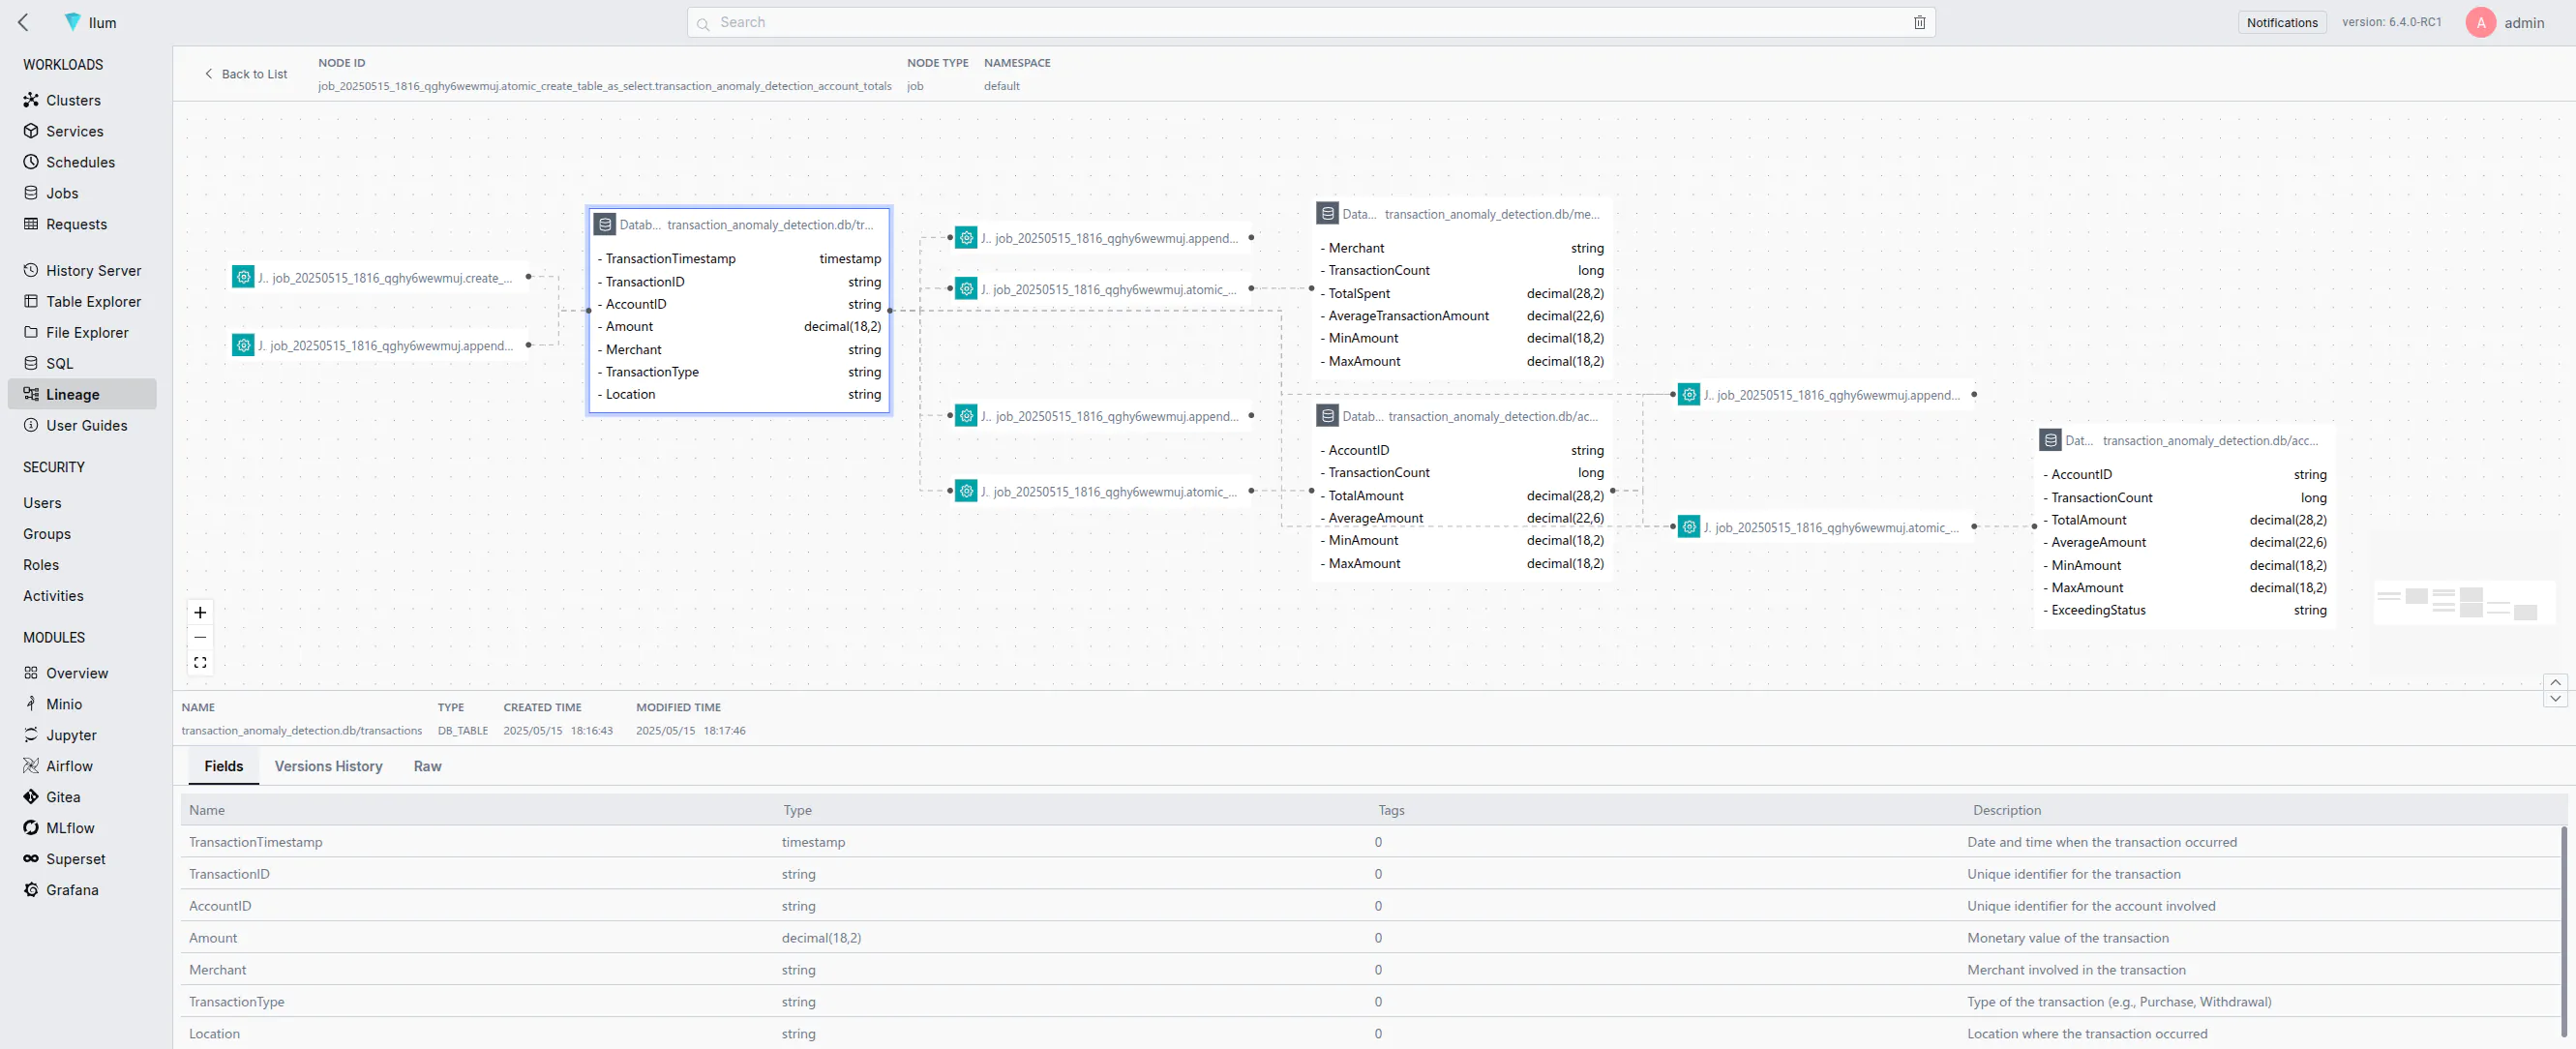Collapse the sidebar with back chevron
2576x1049 pixels.
pos(24,22)
